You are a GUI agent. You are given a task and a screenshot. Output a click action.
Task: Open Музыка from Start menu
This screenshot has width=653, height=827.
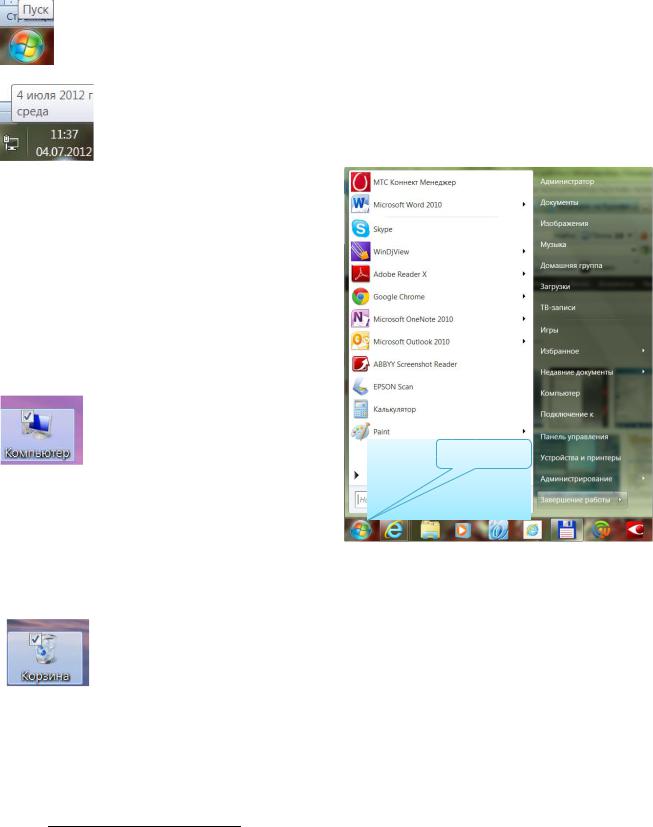[553, 244]
